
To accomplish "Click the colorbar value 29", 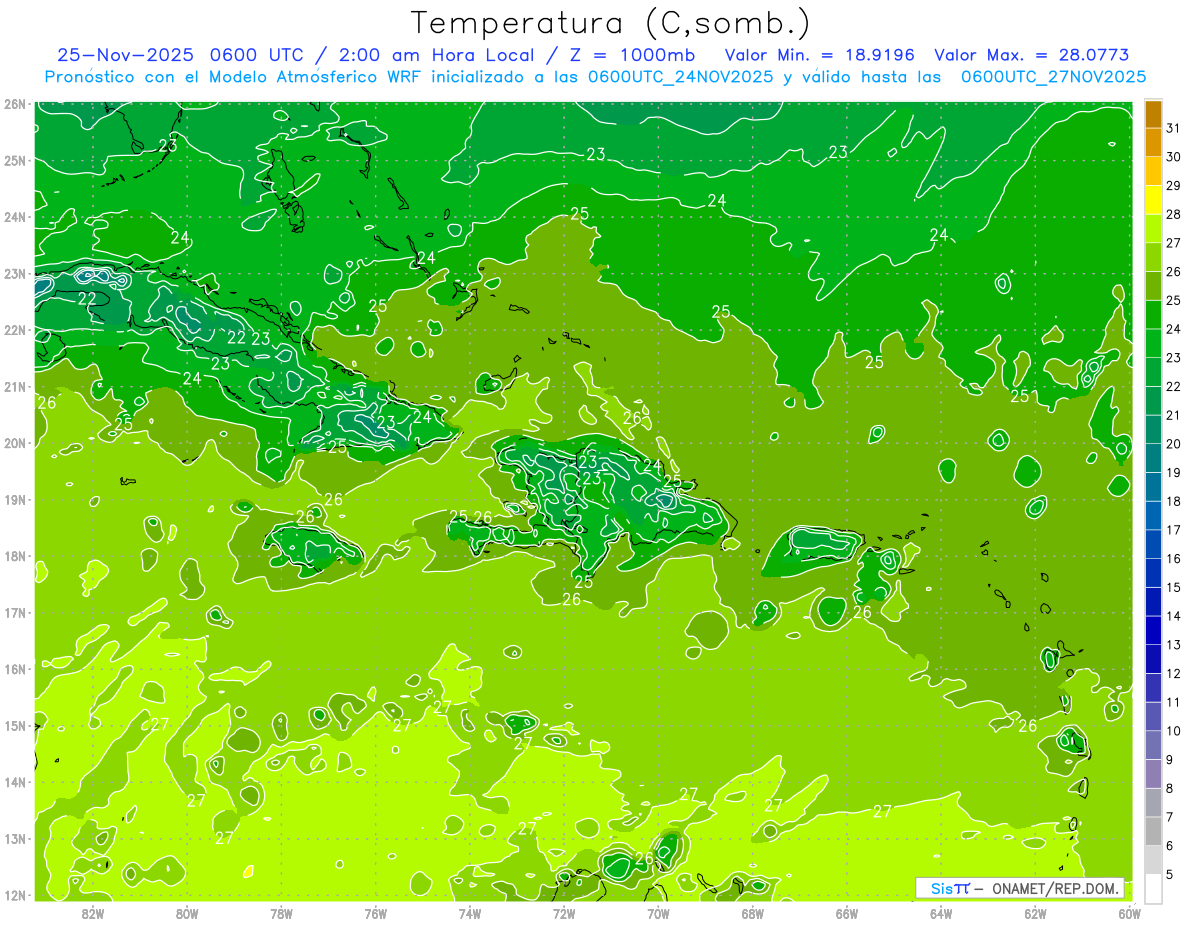I will click(1175, 186).
